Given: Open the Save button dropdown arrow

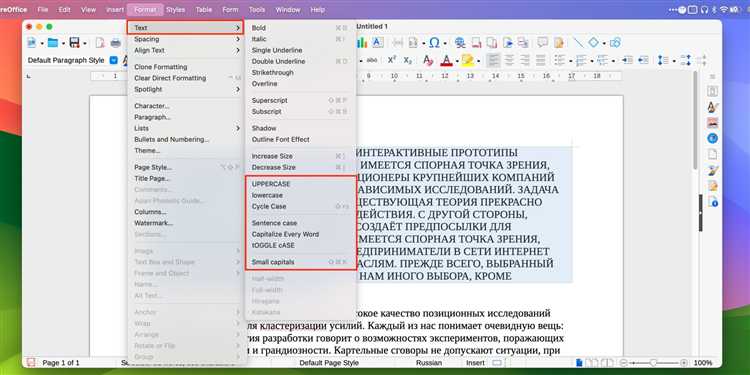Looking at the screenshot, I should 85,44.
